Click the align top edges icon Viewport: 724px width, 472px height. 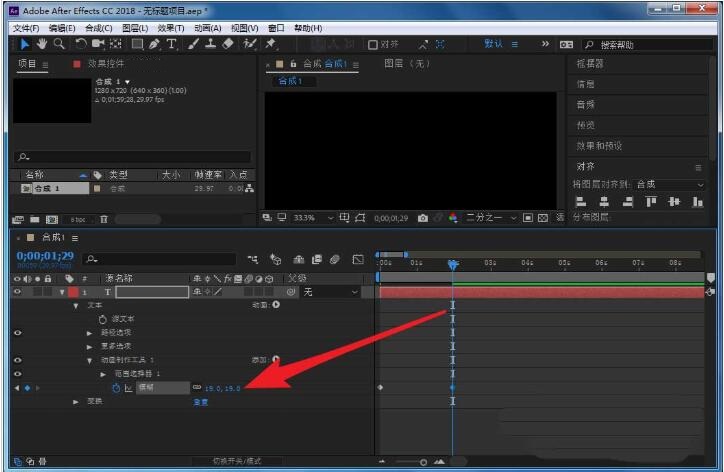pyautogui.click(x=651, y=201)
